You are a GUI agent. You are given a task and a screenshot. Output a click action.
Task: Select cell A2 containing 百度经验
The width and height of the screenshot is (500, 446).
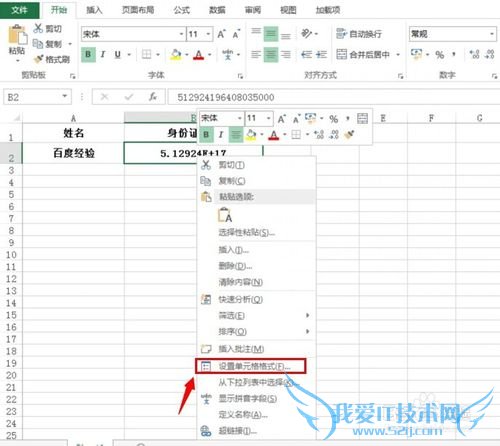[x=73, y=153]
